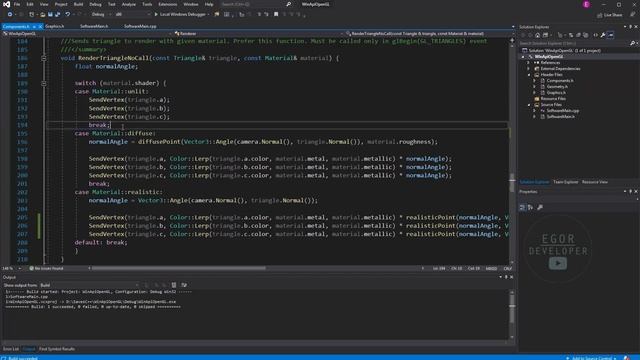
Task: Click Add to Source Control in status bar
Action: [x=592, y=358]
